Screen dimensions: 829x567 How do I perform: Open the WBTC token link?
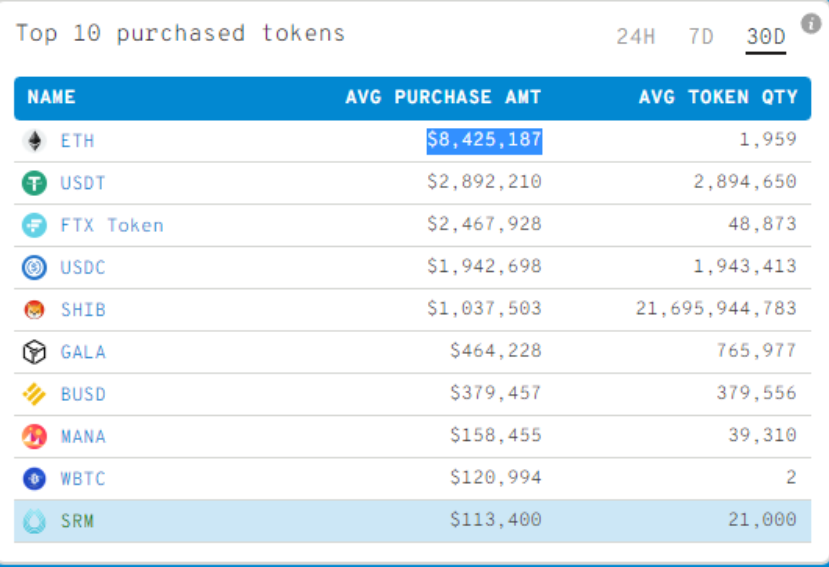tap(83, 479)
